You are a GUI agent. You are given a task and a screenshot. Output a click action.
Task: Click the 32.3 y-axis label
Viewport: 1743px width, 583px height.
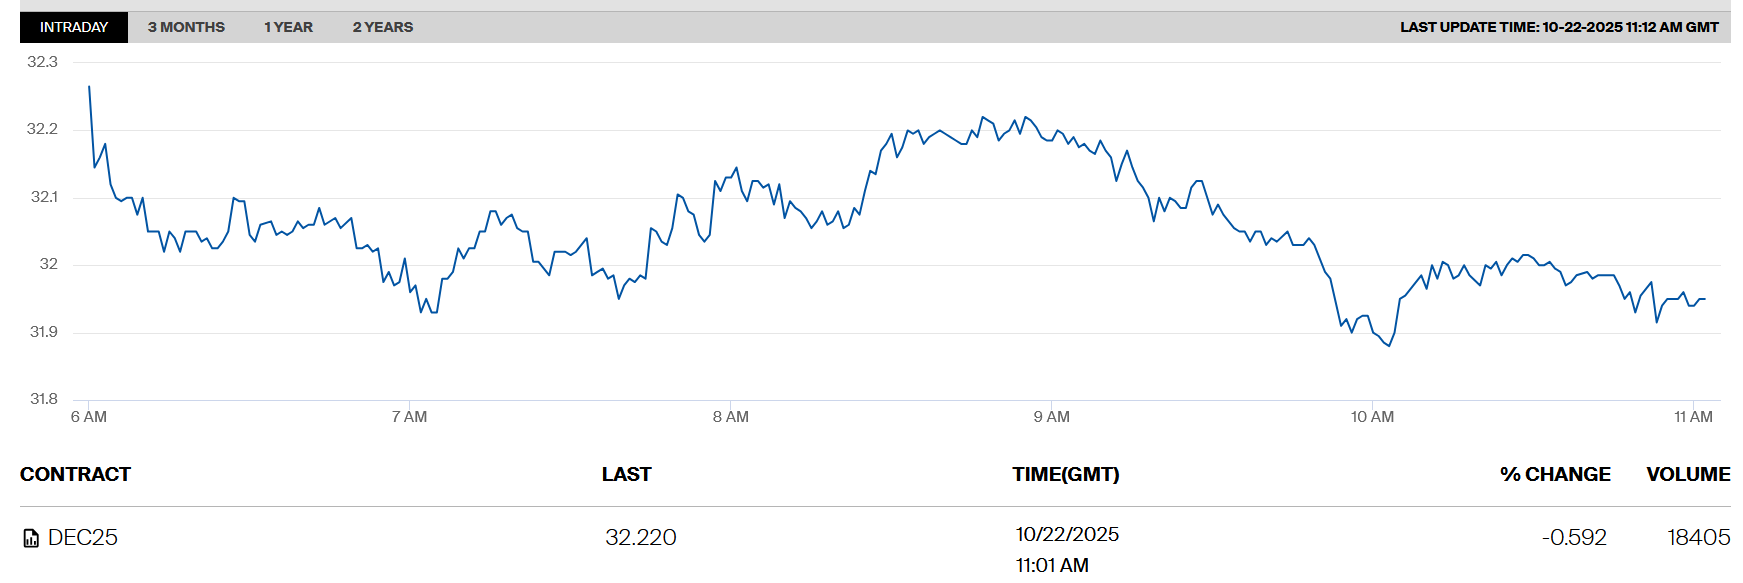(x=42, y=62)
